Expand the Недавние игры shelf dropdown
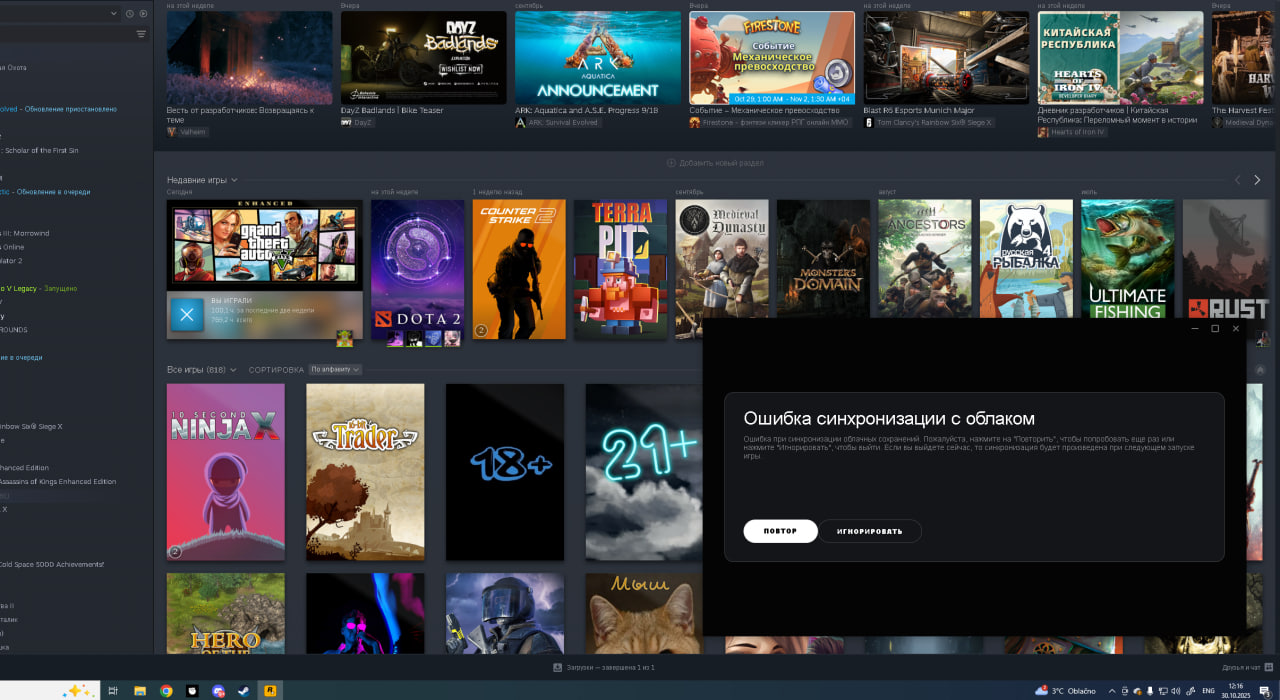 pyautogui.click(x=234, y=180)
